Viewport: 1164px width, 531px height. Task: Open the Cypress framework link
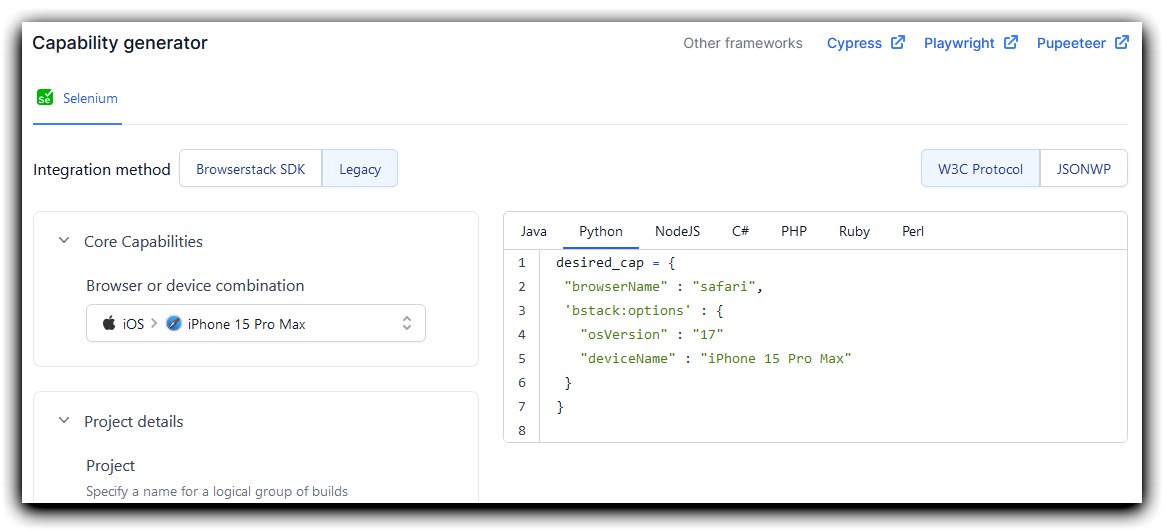pos(854,43)
